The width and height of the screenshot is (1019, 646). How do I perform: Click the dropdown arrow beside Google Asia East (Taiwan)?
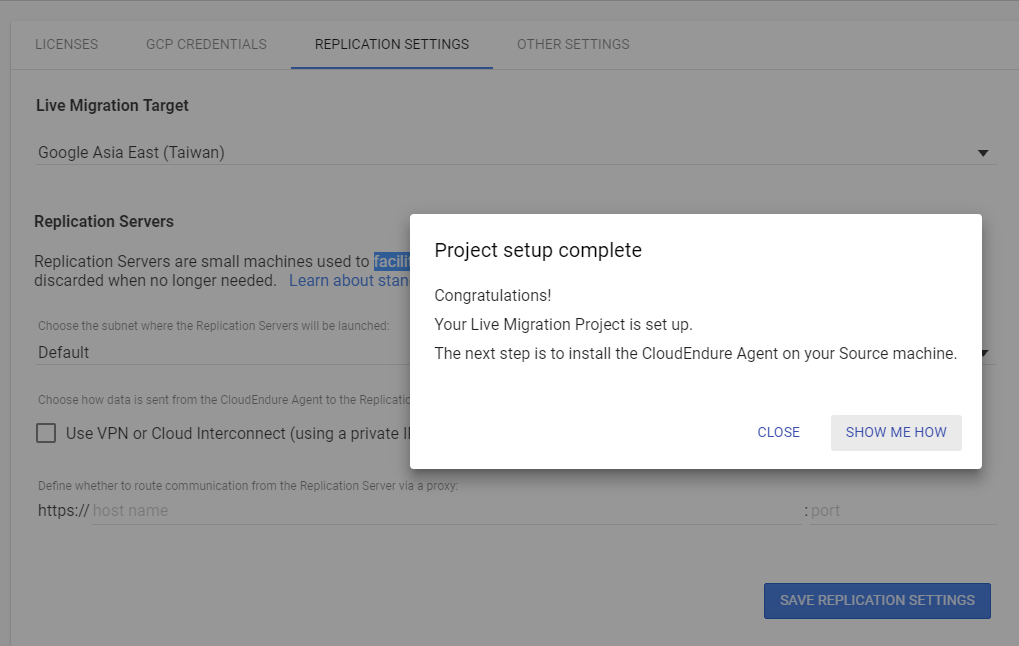point(982,152)
